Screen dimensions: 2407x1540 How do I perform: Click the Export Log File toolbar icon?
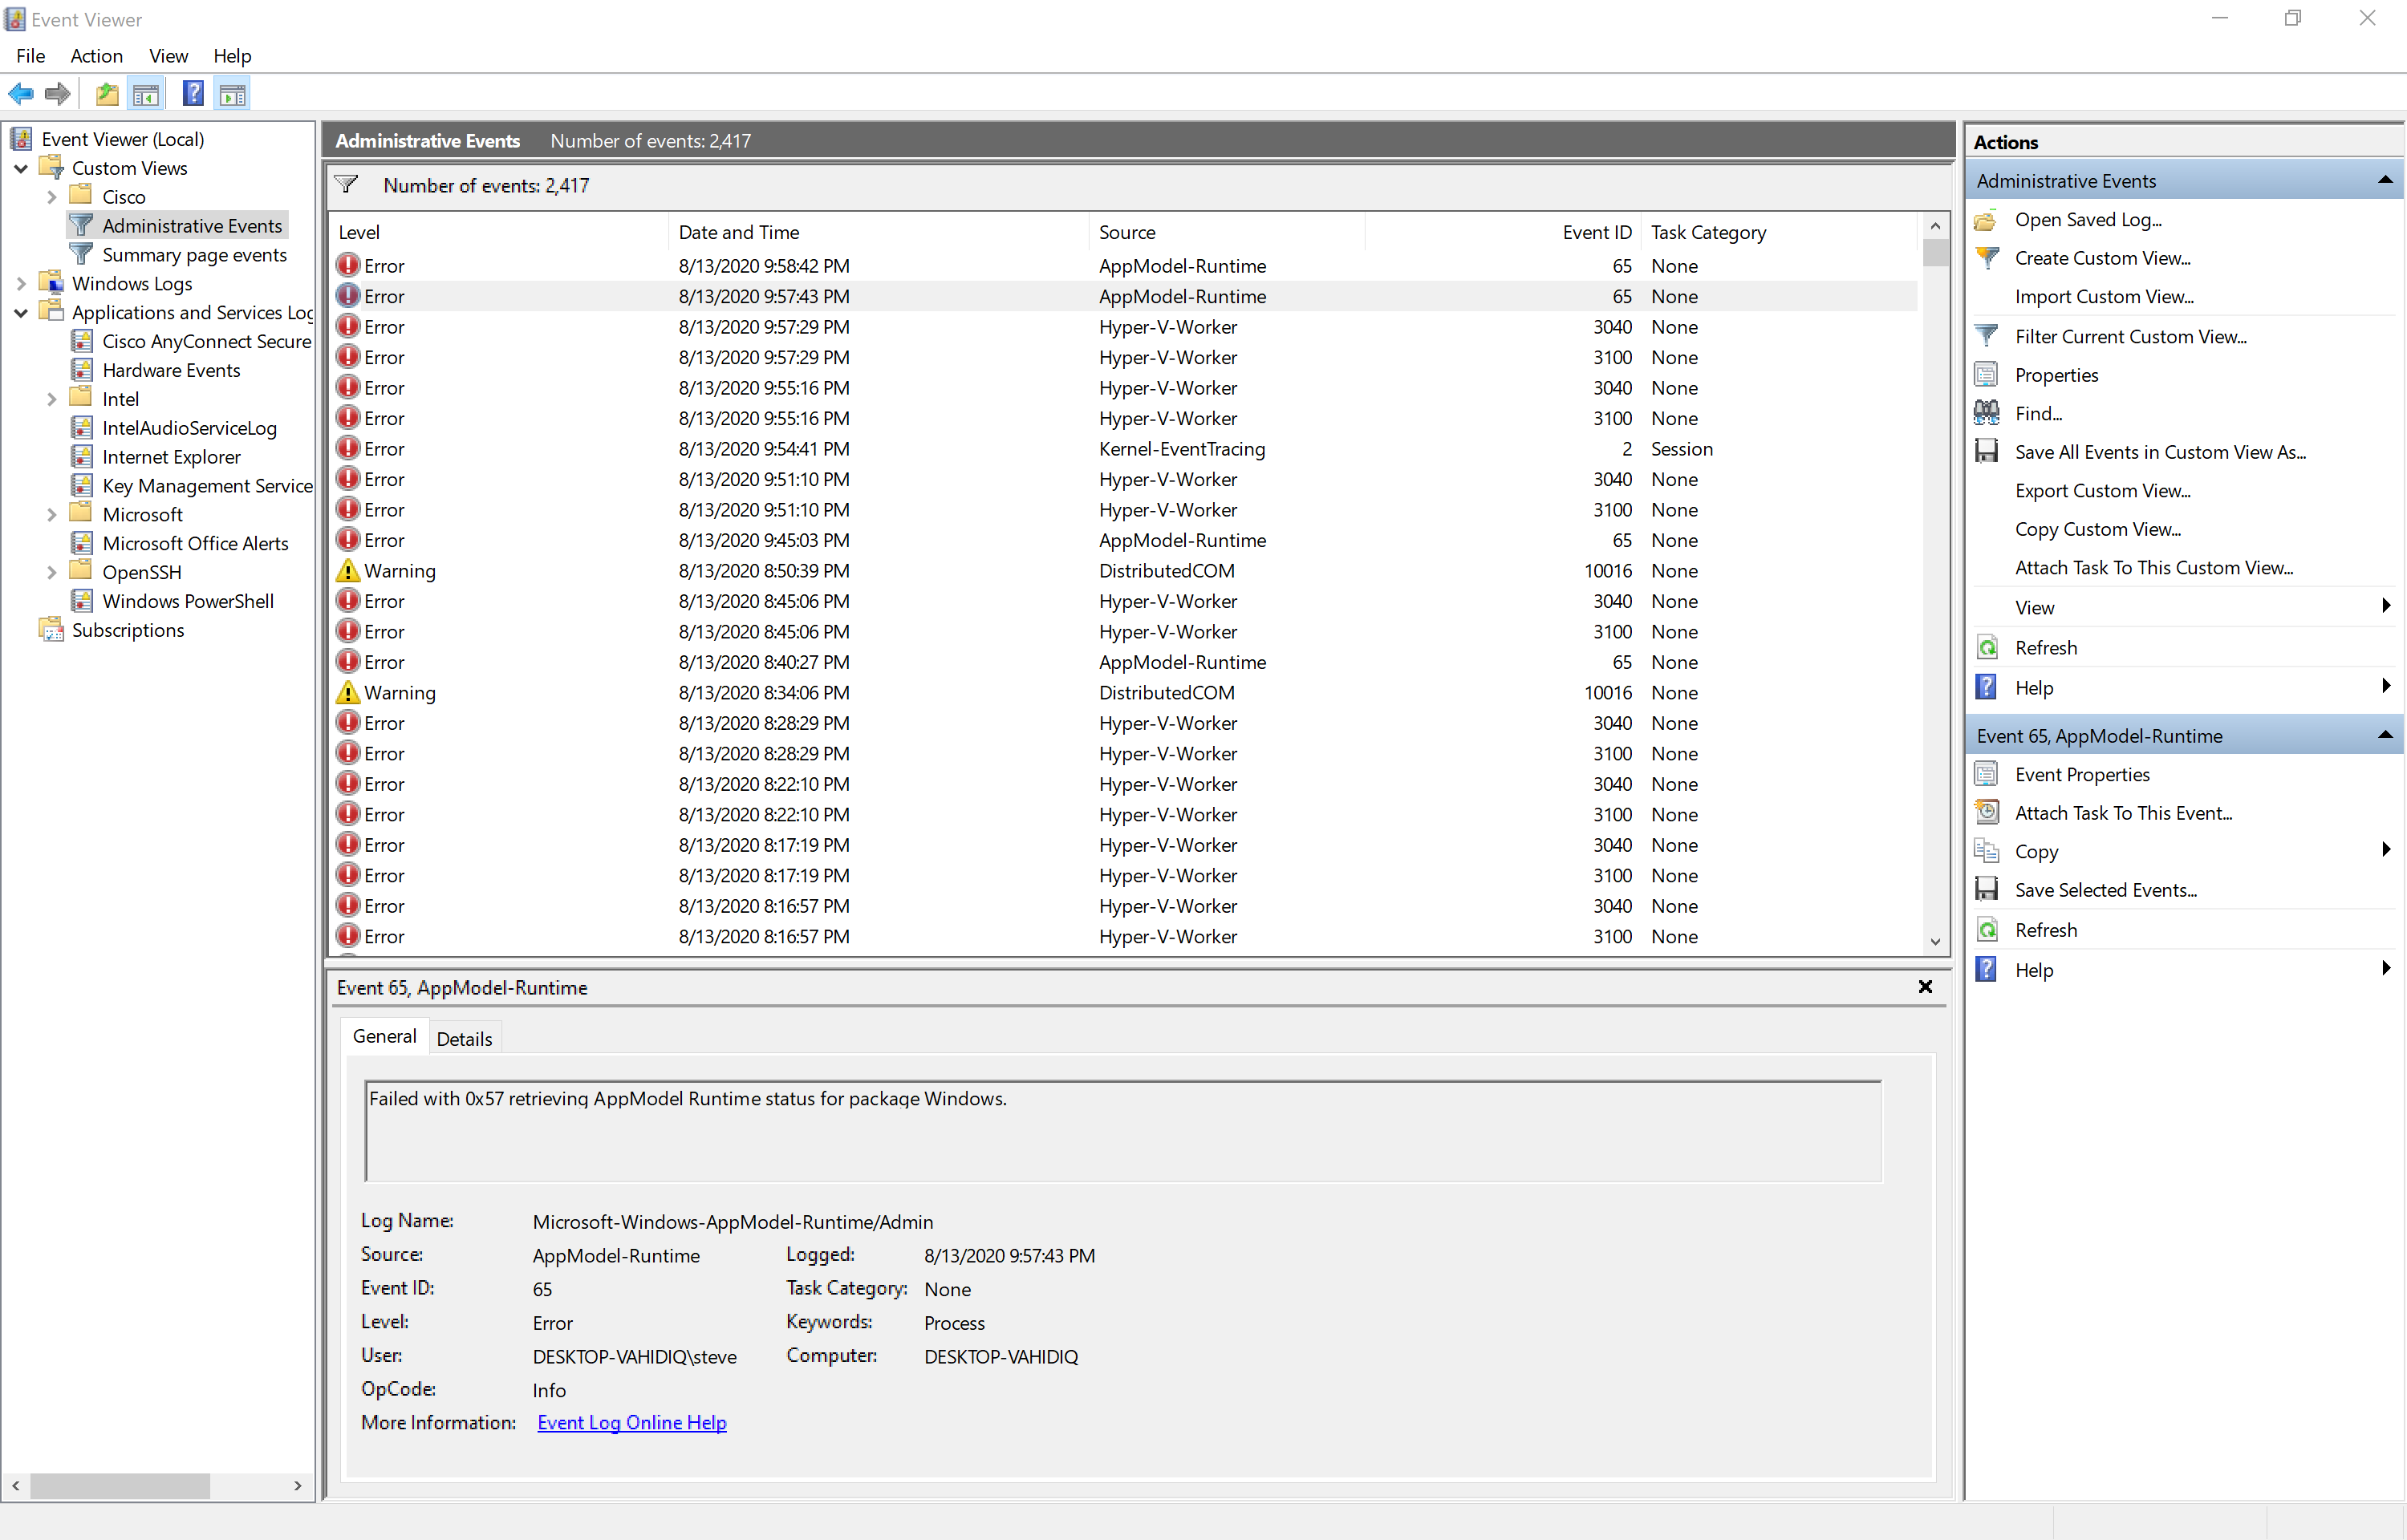pyautogui.click(x=107, y=93)
